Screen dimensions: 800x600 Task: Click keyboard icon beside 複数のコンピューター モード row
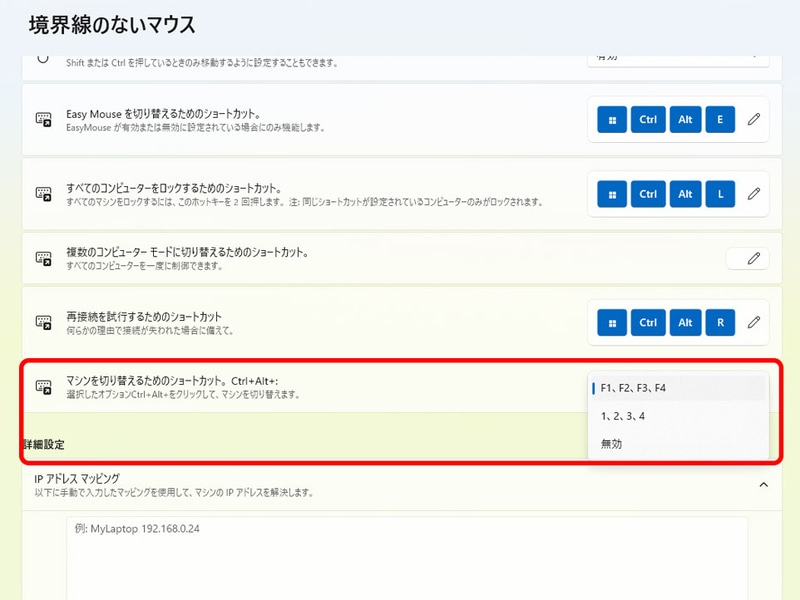click(x=43, y=258)
